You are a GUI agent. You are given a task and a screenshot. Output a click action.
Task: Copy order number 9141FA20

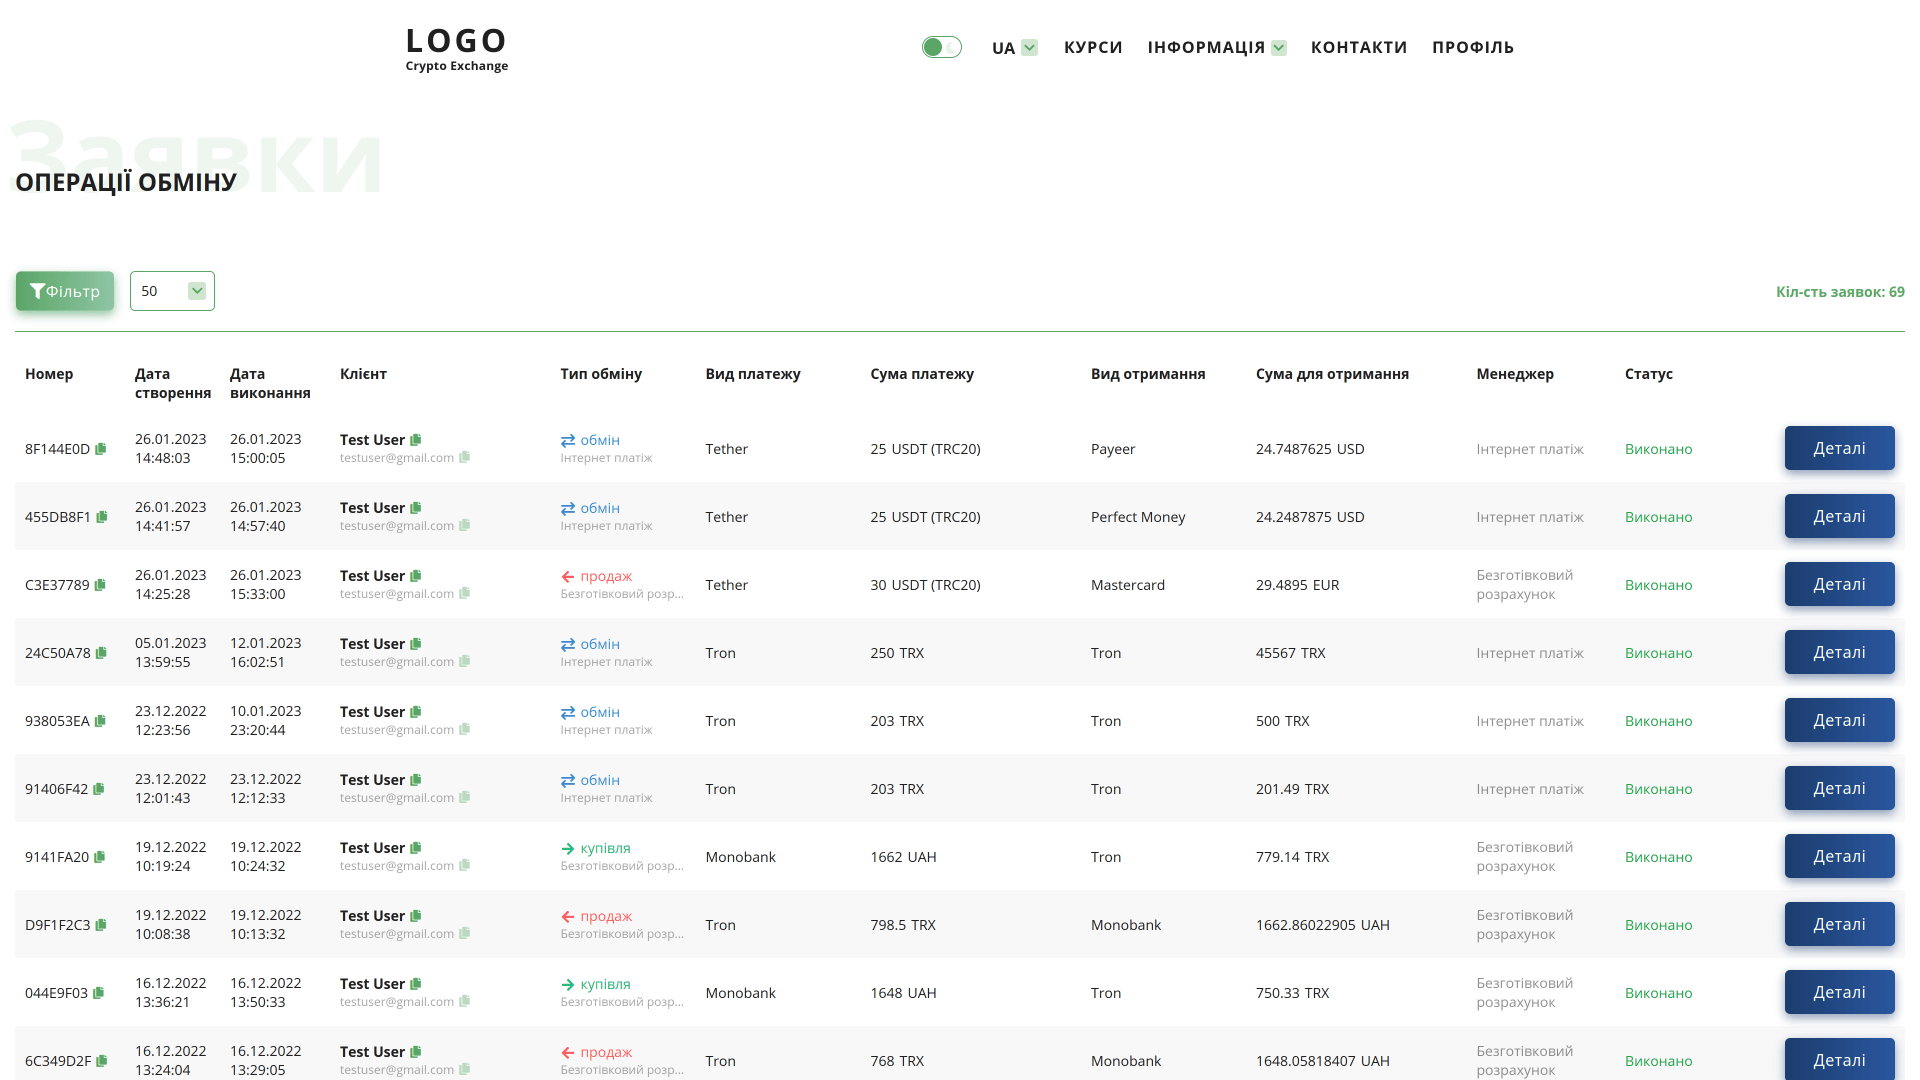[x=100, y=857]
